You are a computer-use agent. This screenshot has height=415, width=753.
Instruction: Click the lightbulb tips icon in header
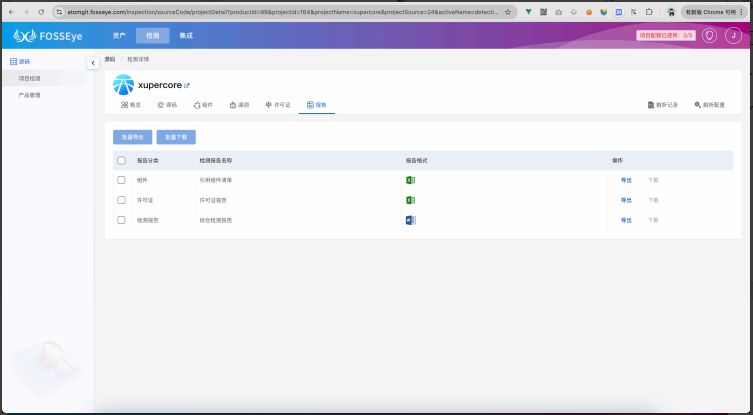(x=709, y=36)
